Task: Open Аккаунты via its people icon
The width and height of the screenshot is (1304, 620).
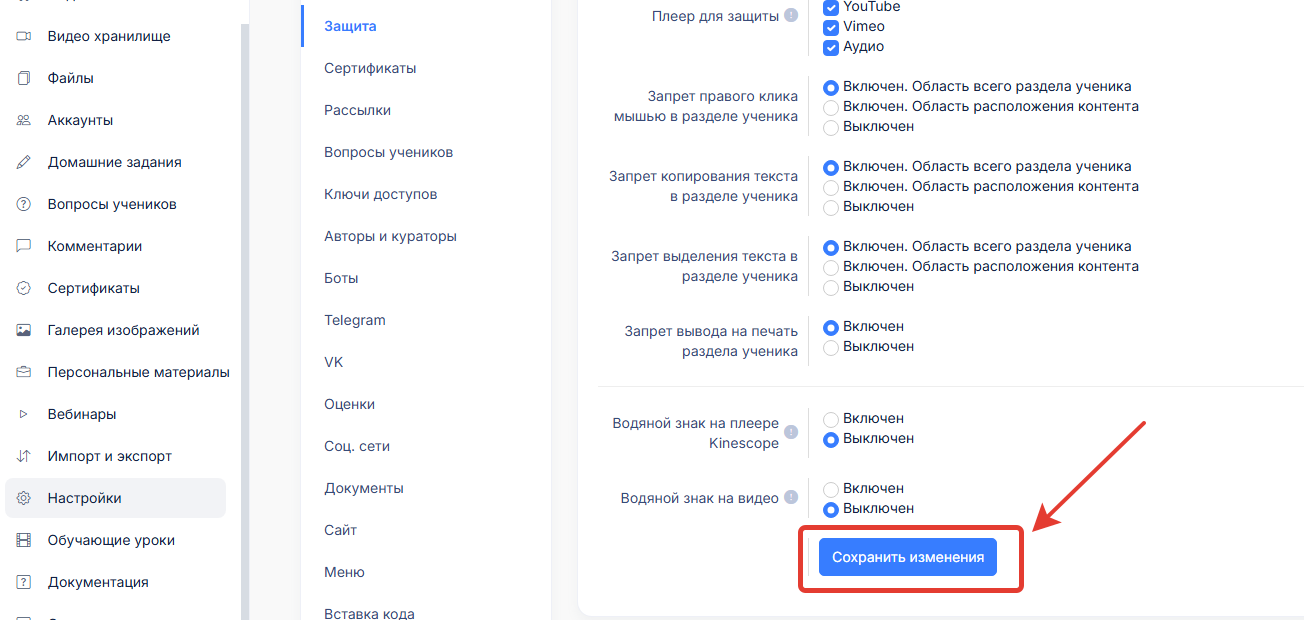Action: 24,120
